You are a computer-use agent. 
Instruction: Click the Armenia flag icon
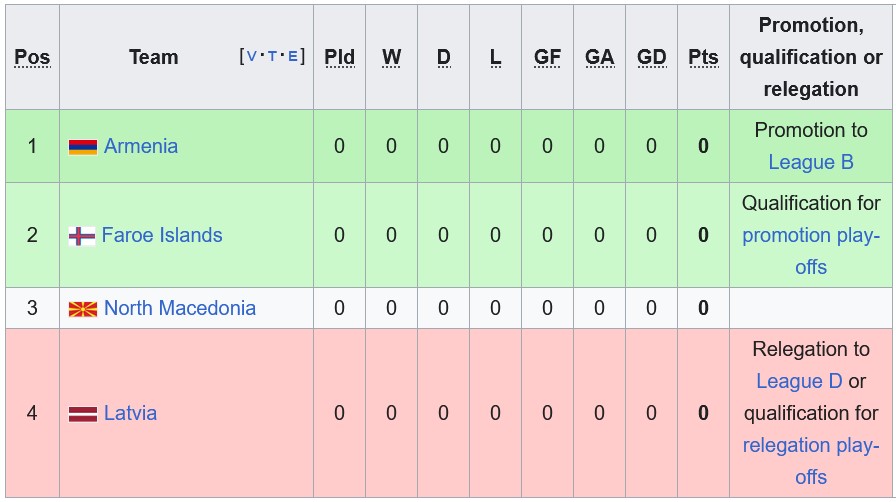point(82,147)
